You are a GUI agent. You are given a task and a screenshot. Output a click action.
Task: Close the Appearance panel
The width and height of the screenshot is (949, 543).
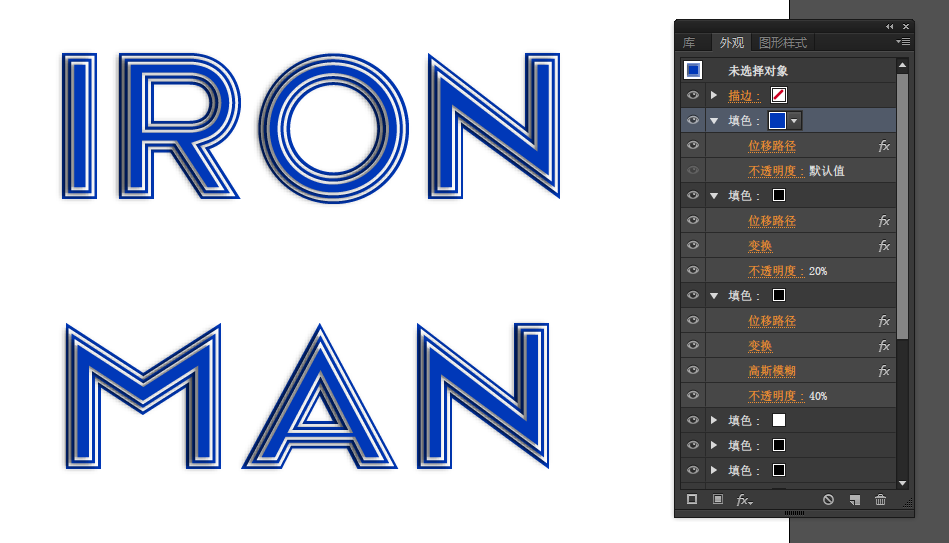pos(906,27)
